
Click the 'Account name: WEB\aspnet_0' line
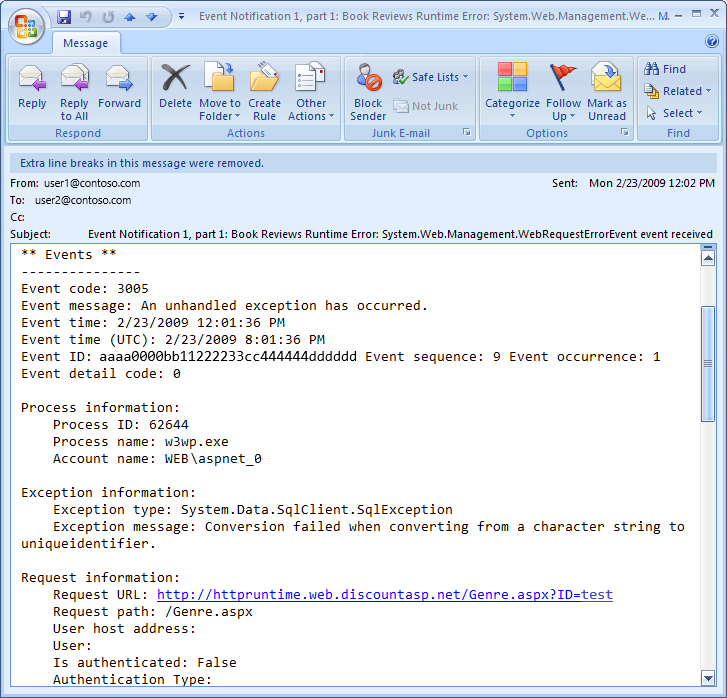[x=157, y=459]
